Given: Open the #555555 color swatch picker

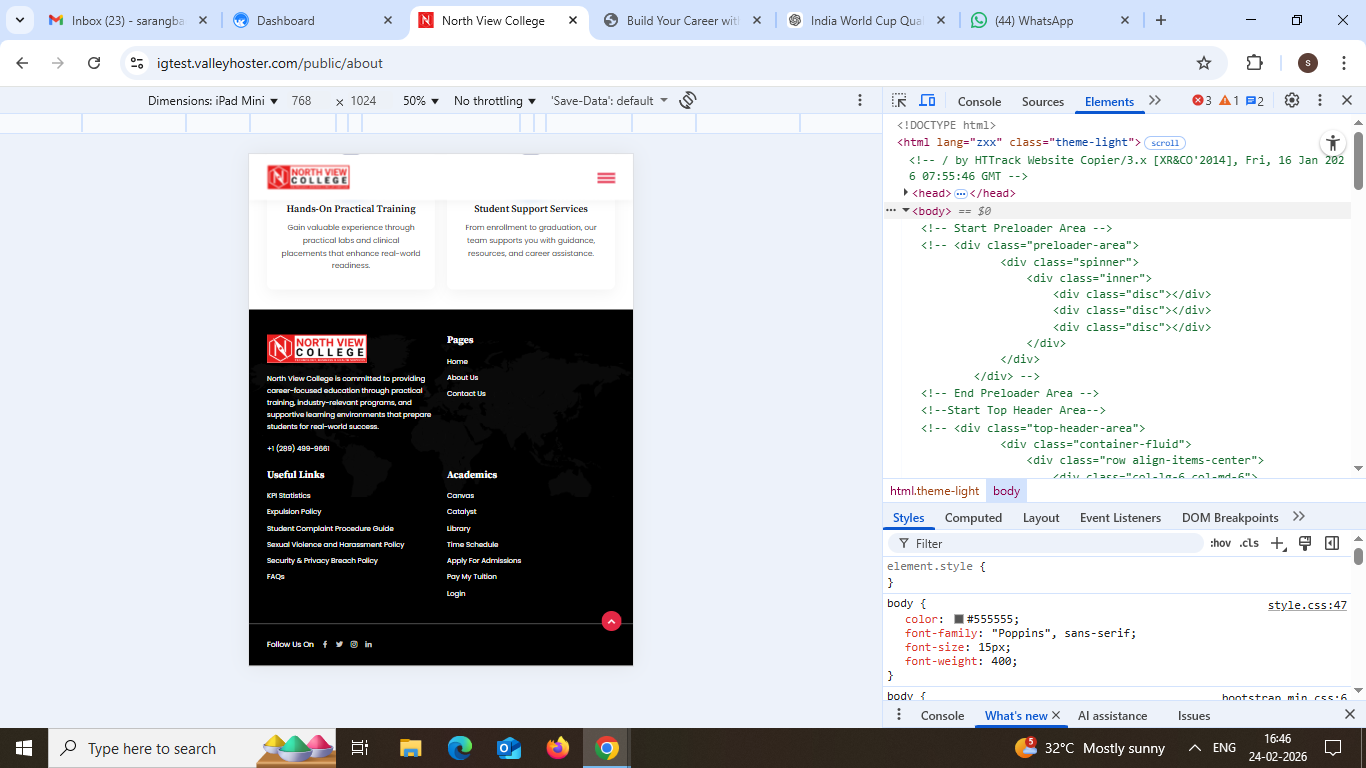Looking at the screenshot, I should (959, 620).
